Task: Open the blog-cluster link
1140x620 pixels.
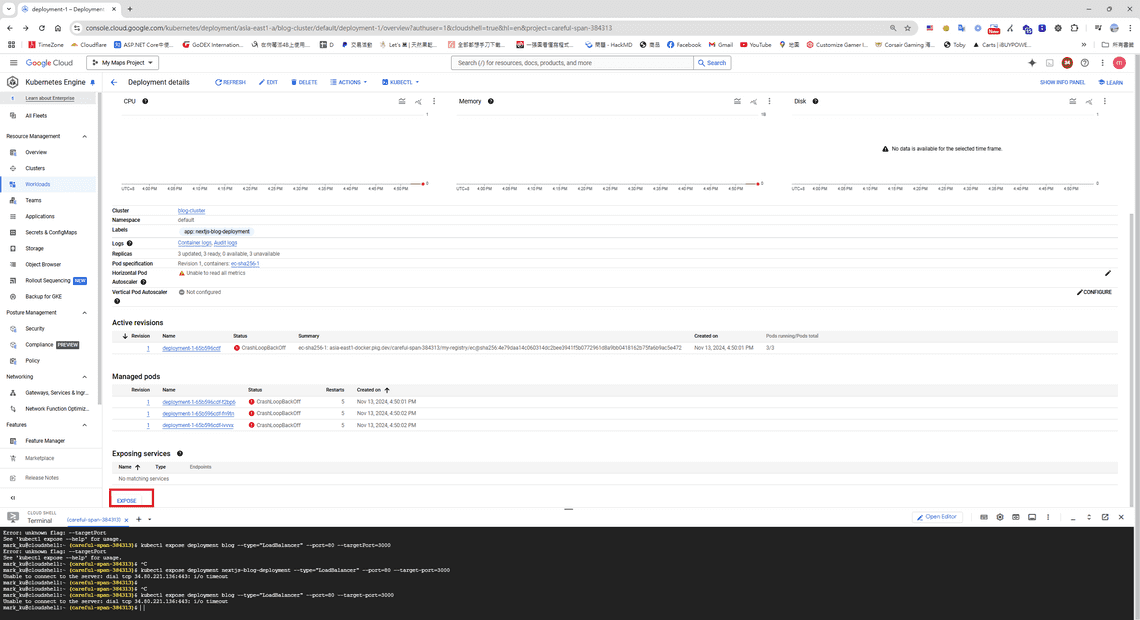Action: point(191,211)
